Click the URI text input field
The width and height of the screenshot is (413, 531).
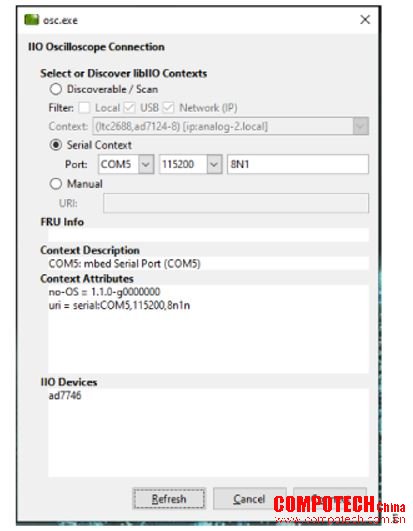pos(236,203)
